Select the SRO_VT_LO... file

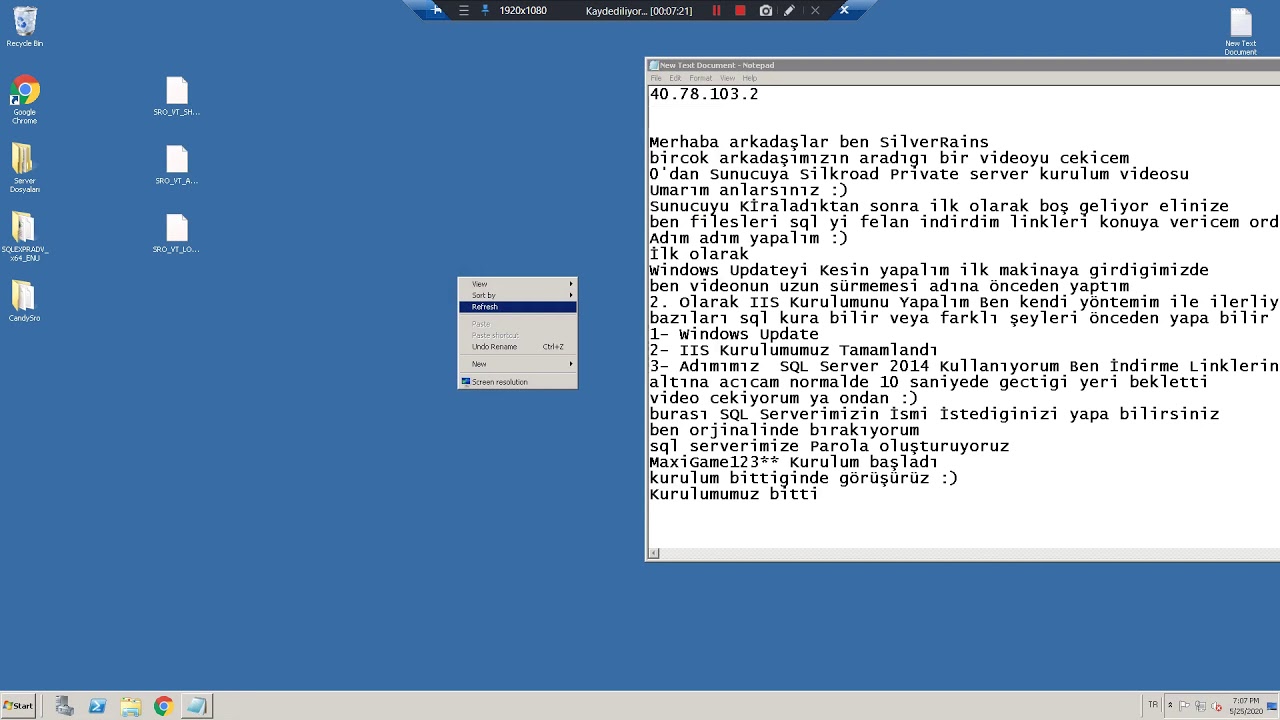click(x=177, y=234)
